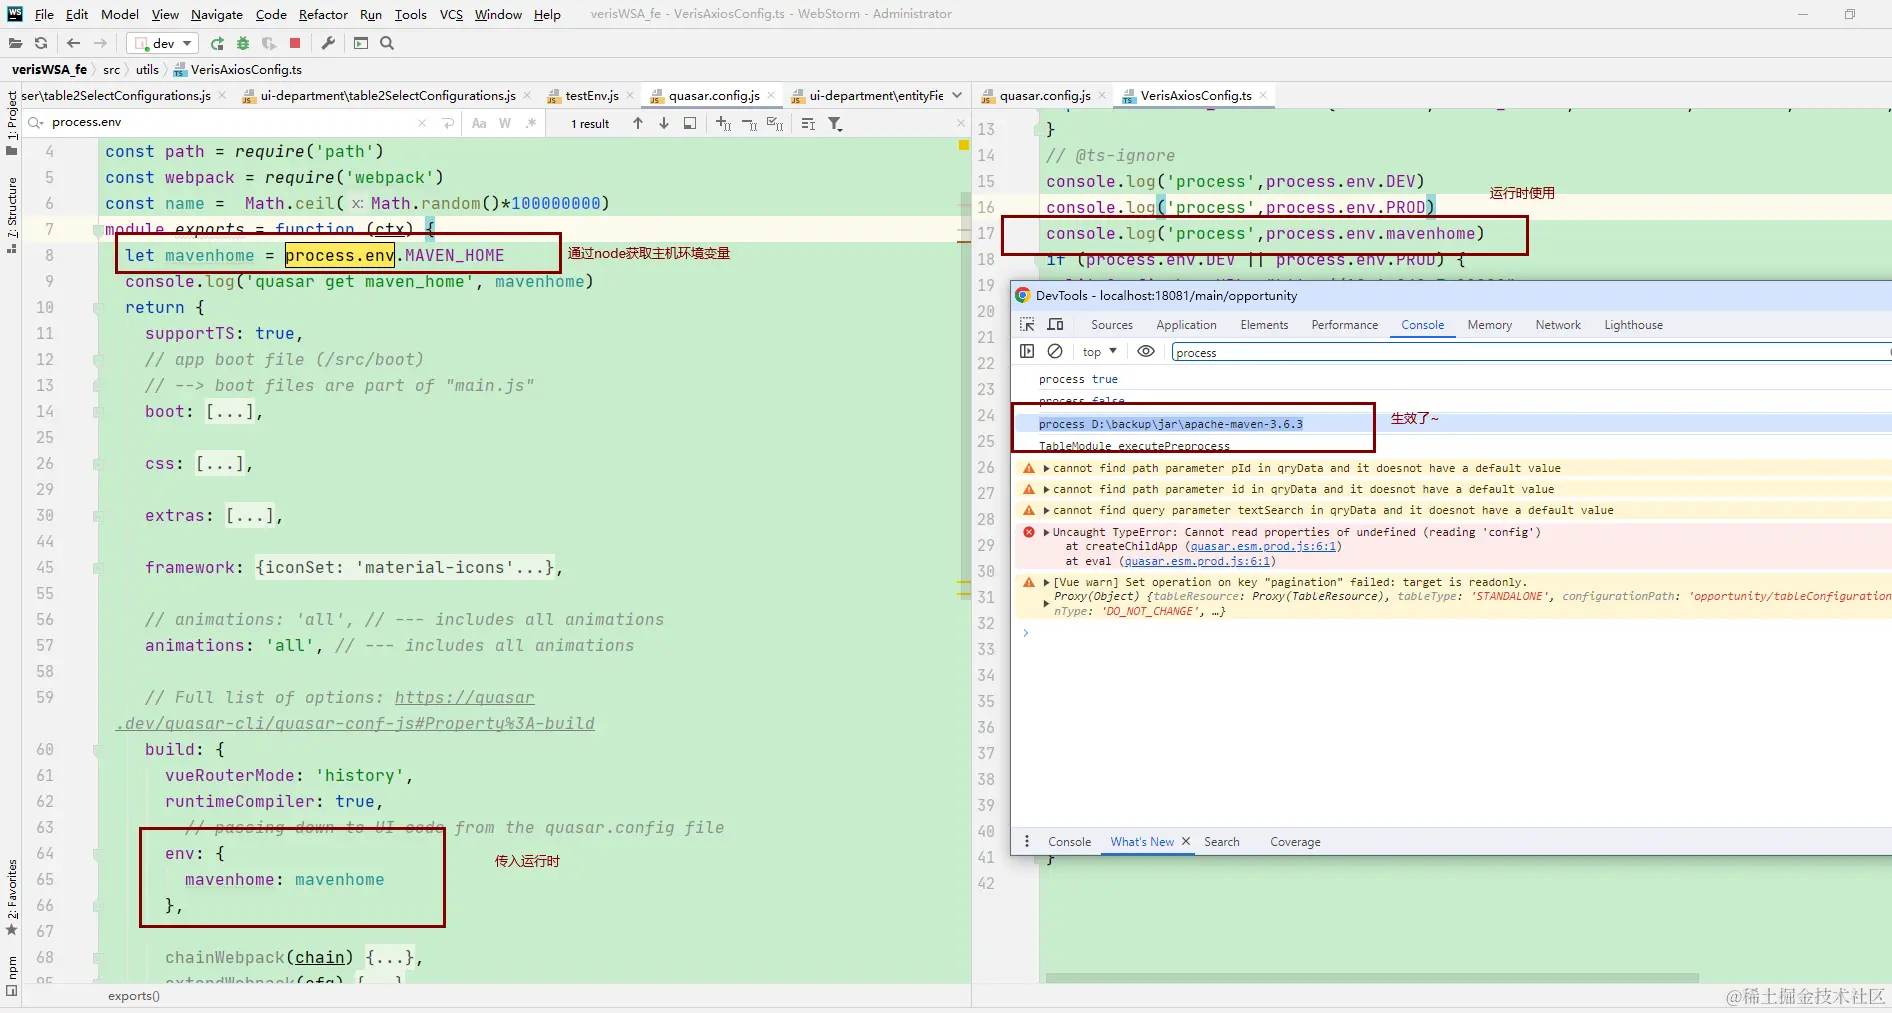The image size is (1892, 1013).
Task: Toggle the device toolbar icon in DevTools
Action: 1055,325
